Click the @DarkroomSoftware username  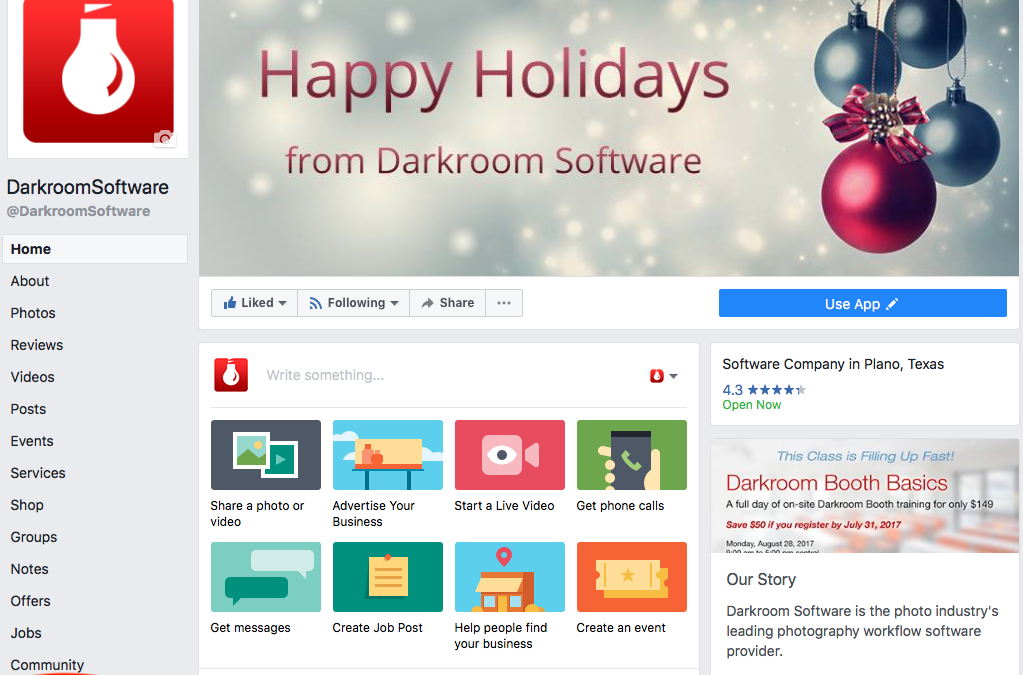coord(78,211)
